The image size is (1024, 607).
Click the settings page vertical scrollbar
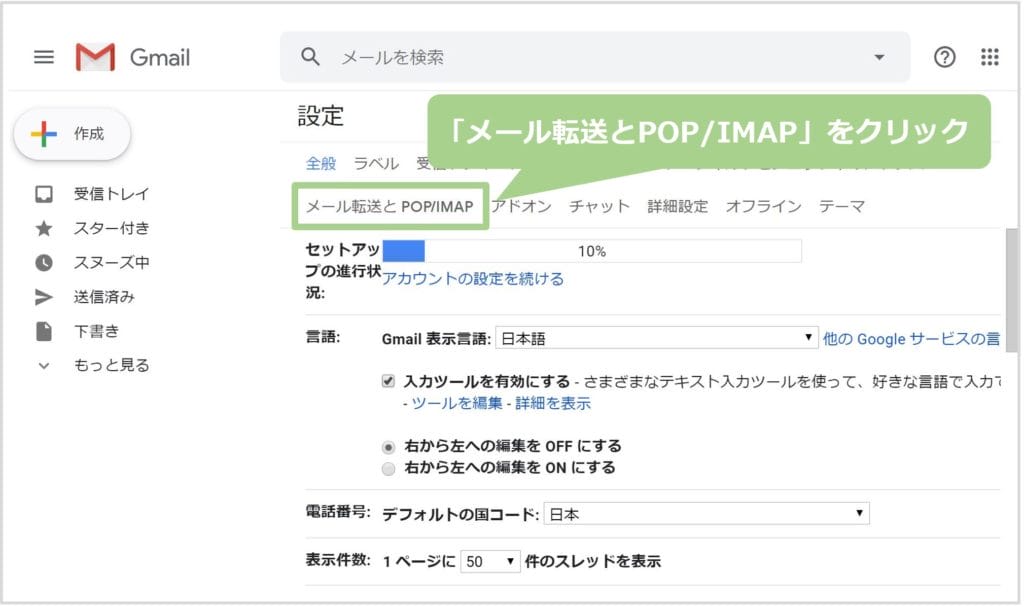(x=1012, y=290)
